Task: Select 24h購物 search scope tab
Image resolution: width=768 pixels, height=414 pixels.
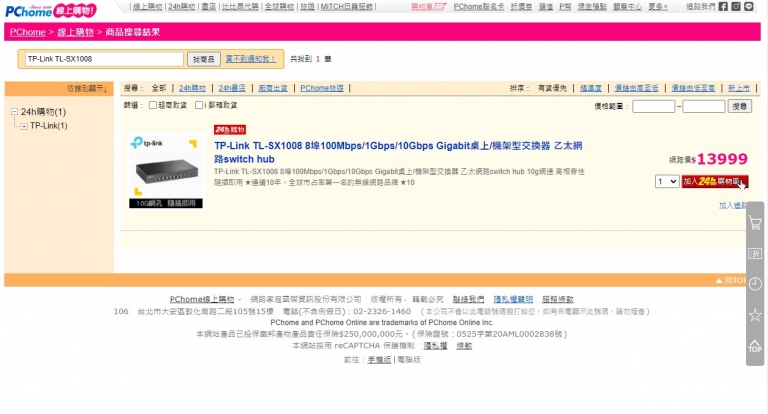Action: coord(192,88)
